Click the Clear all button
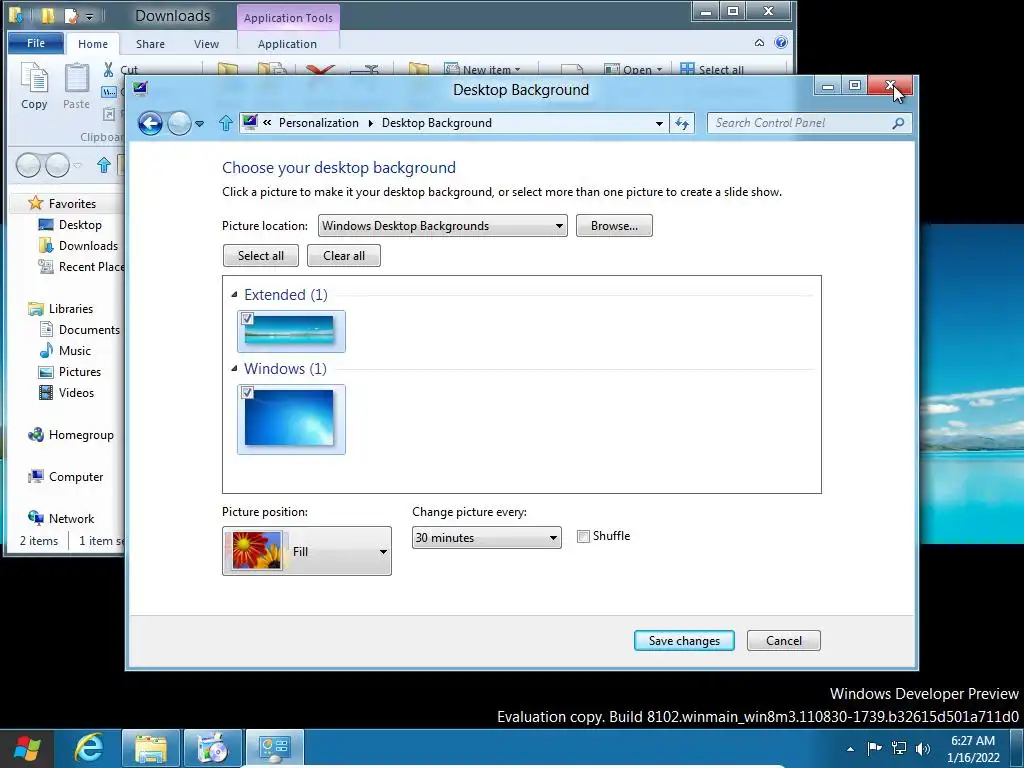Viewport: 1024px width, 768px height. (344, 256)
